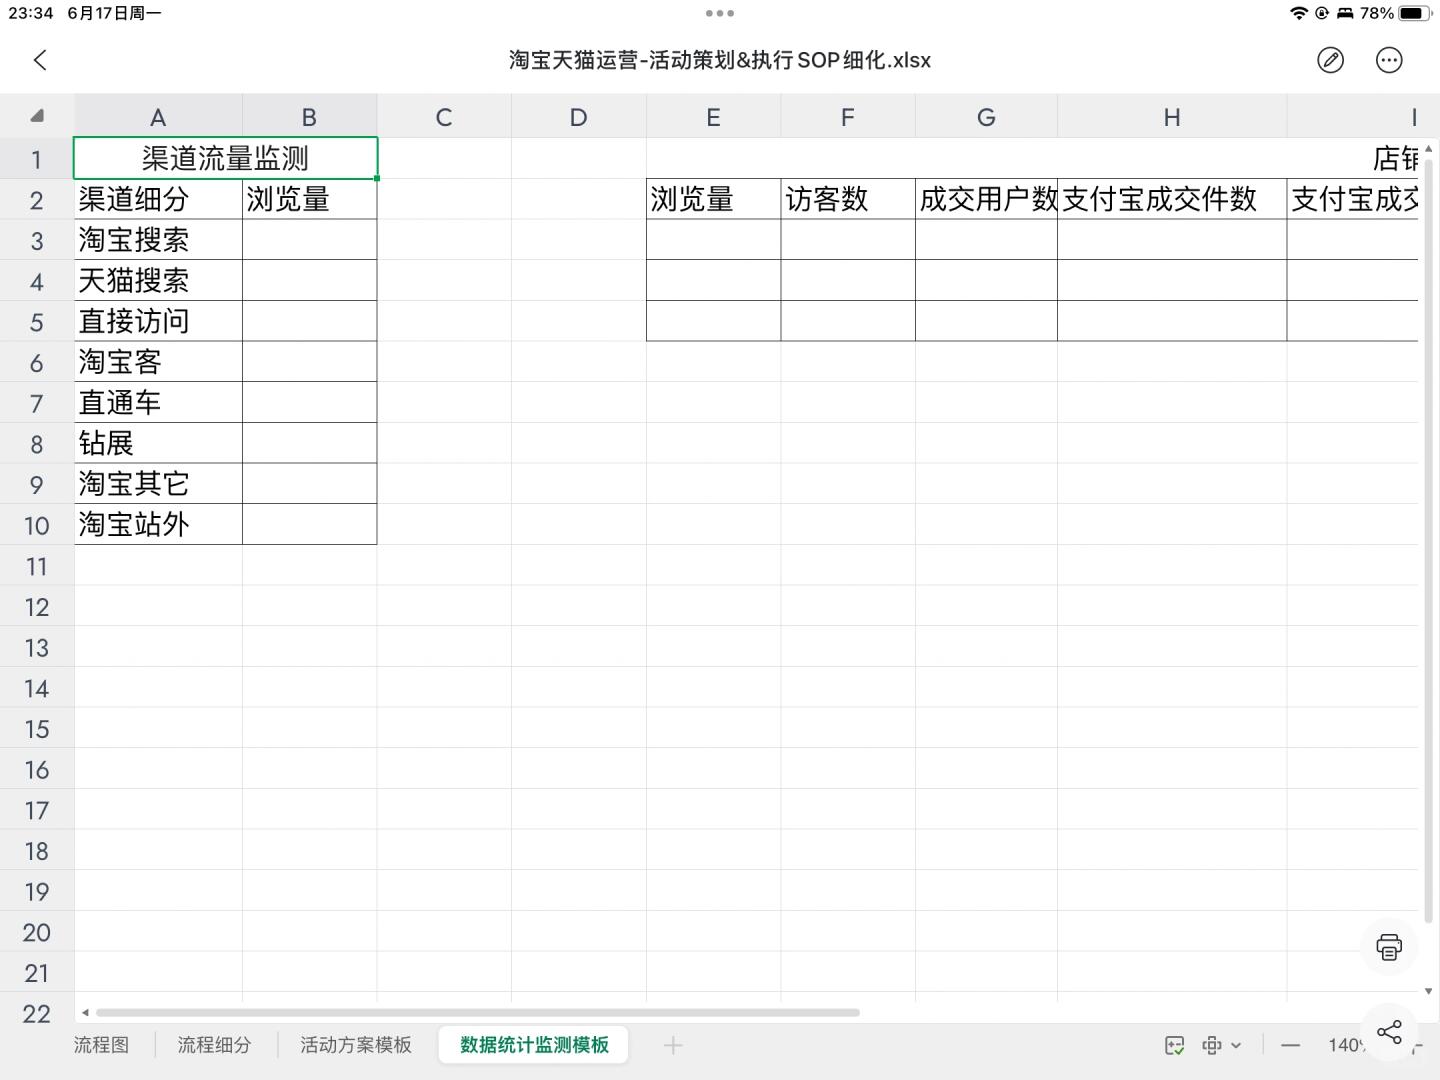Image resolution: width=1440 pixels, height=1080 pixels.
Task: Select the cell 直接访问
Action: click(x=158, y=321)
